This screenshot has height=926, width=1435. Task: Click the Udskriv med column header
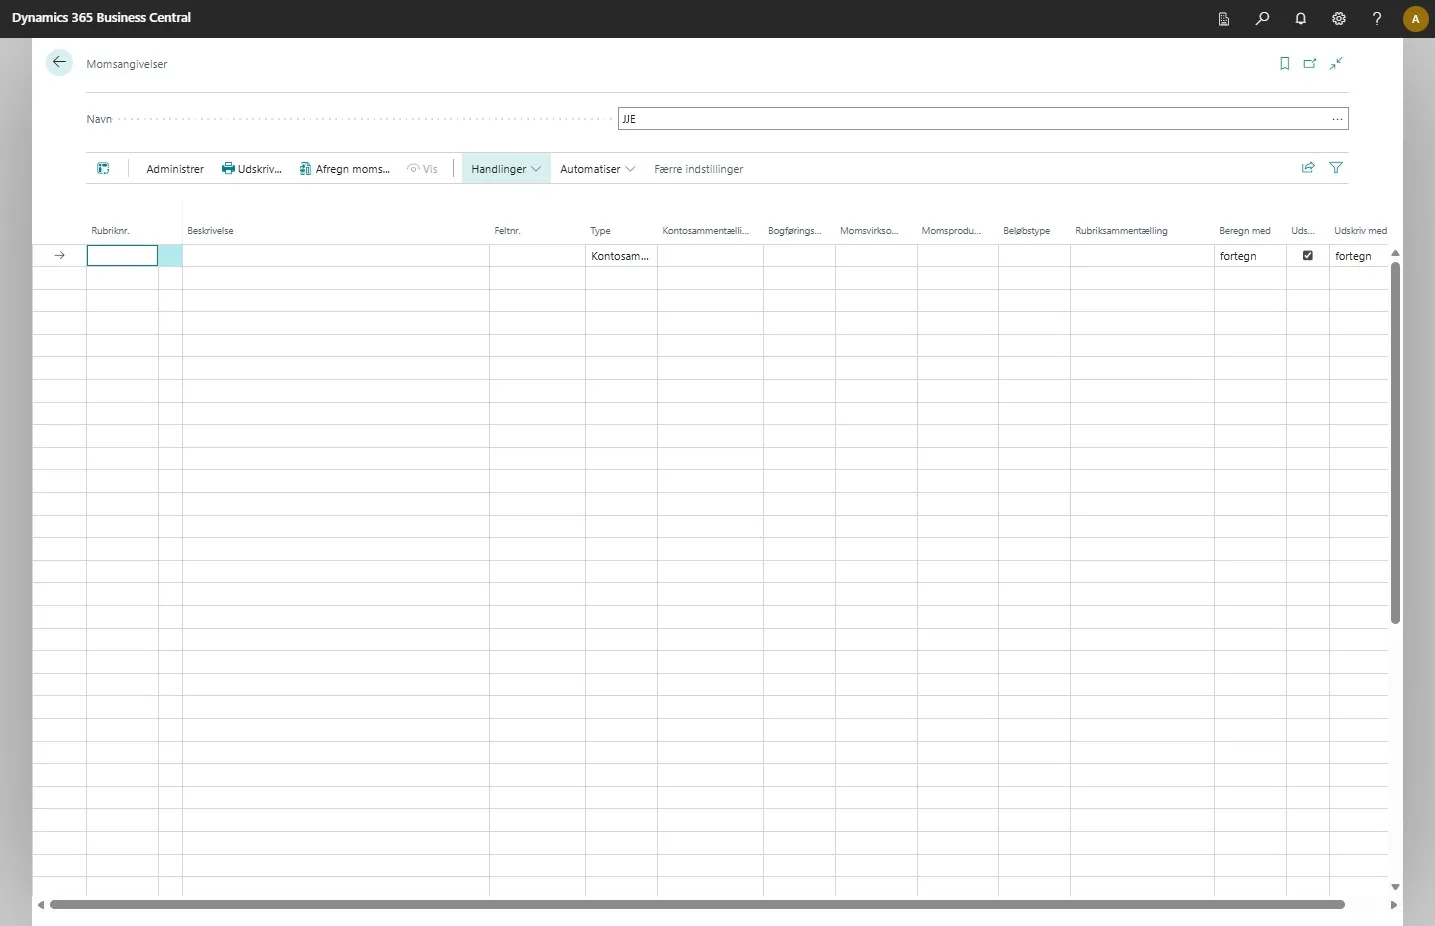tap(1360, 231)
